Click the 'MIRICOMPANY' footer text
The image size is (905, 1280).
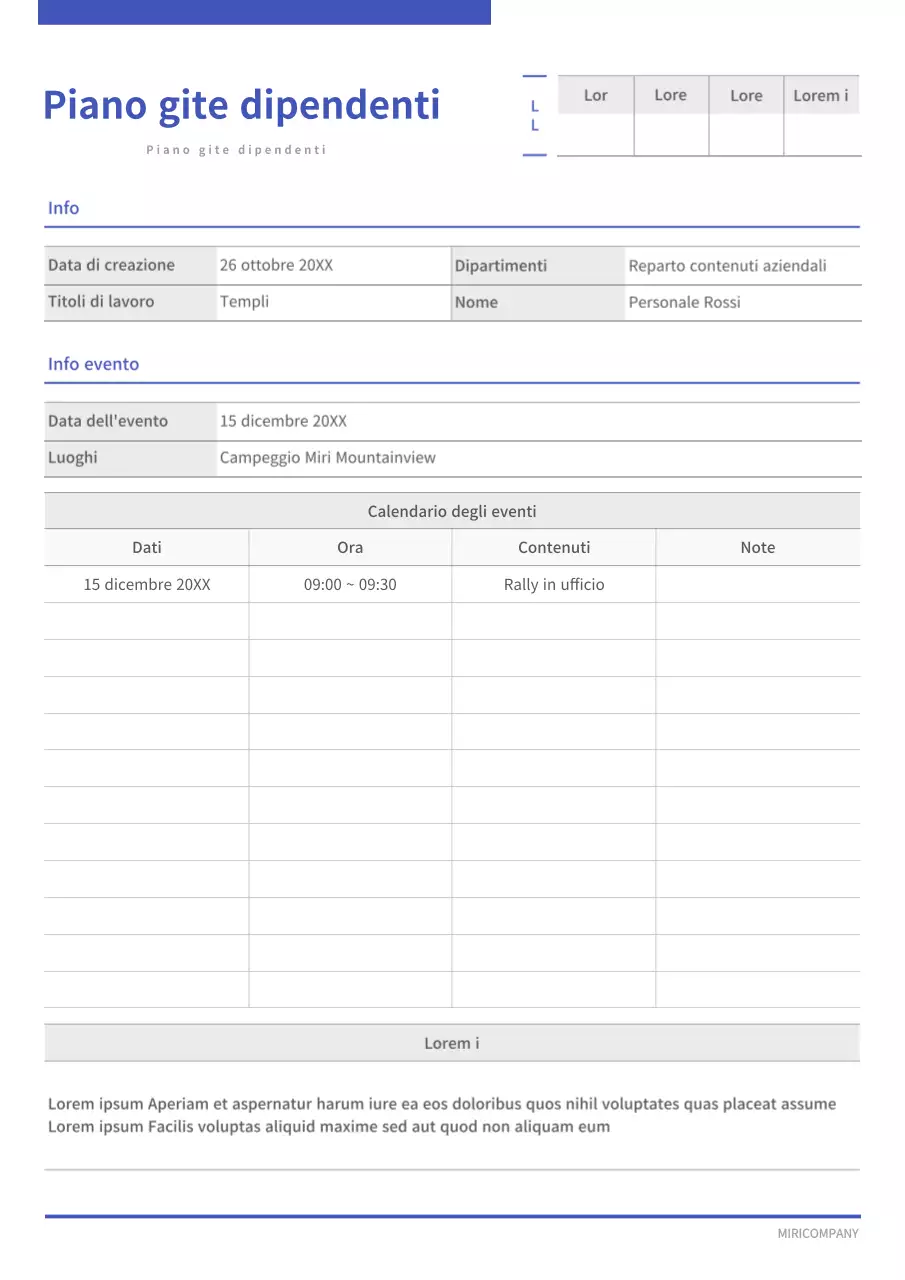pos(817,1233)
